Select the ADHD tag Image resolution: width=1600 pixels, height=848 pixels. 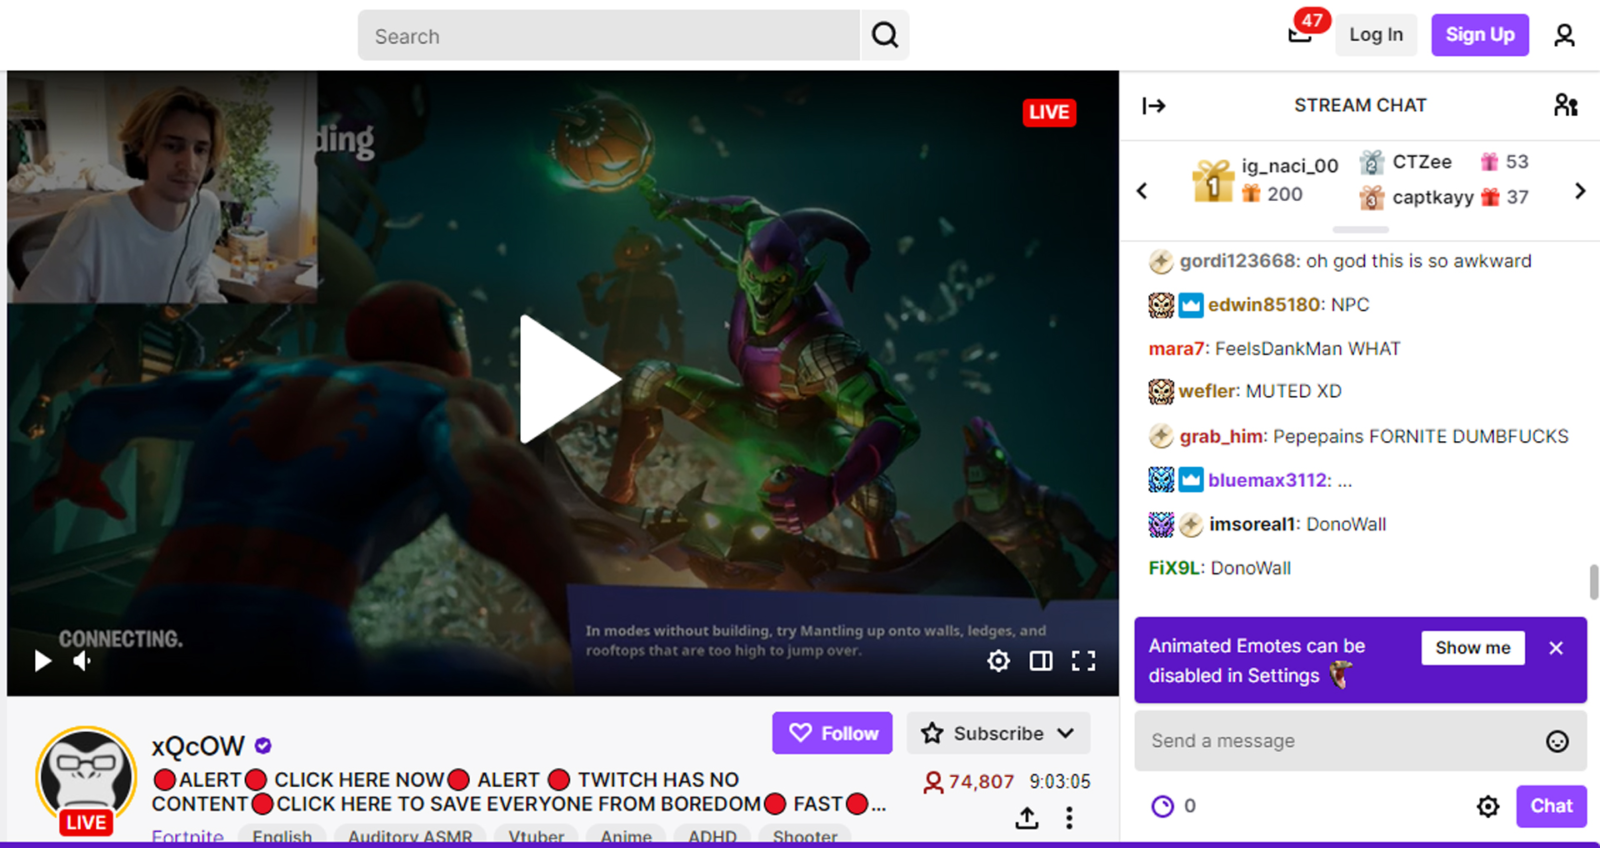tap(712, 837)
